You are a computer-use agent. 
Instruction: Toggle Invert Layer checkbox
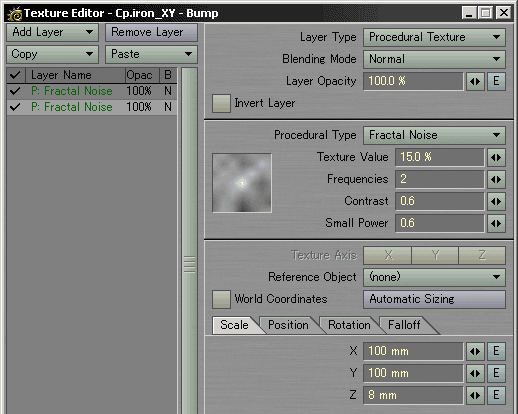point(221,103)
